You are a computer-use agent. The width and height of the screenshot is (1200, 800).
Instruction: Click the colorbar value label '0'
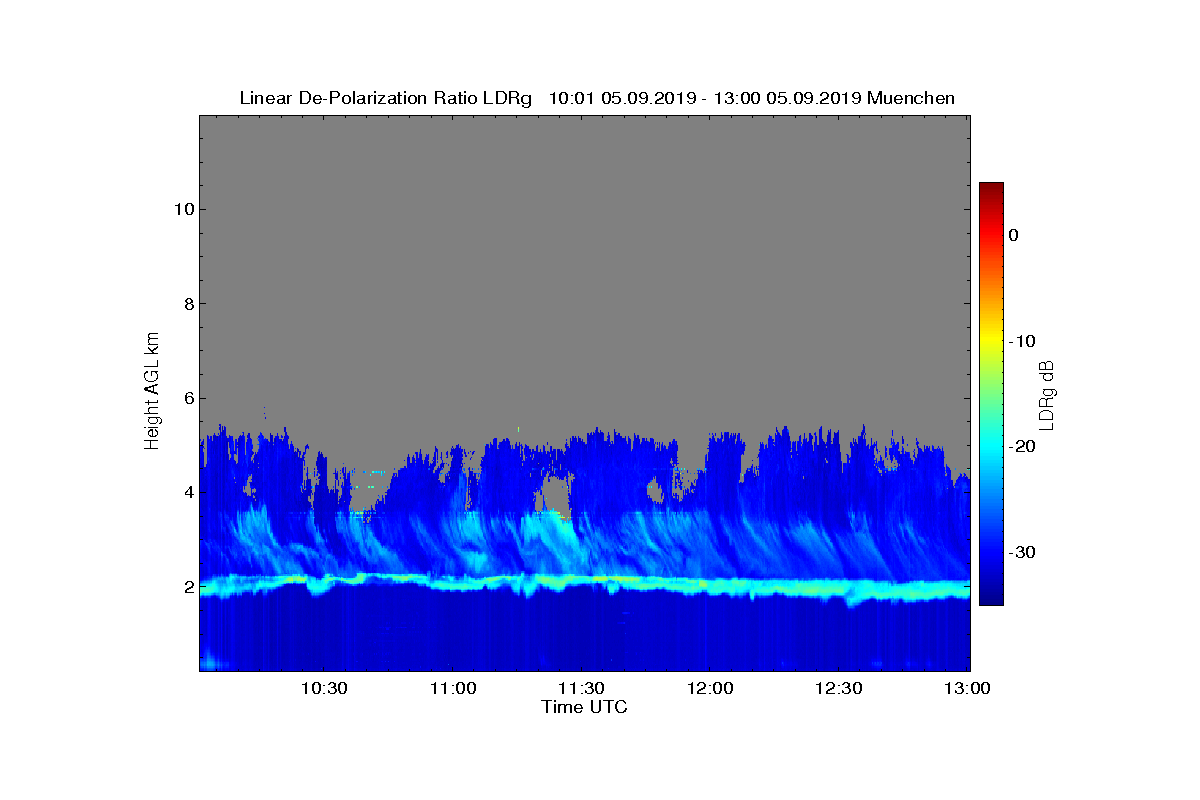pos(1013,235)
